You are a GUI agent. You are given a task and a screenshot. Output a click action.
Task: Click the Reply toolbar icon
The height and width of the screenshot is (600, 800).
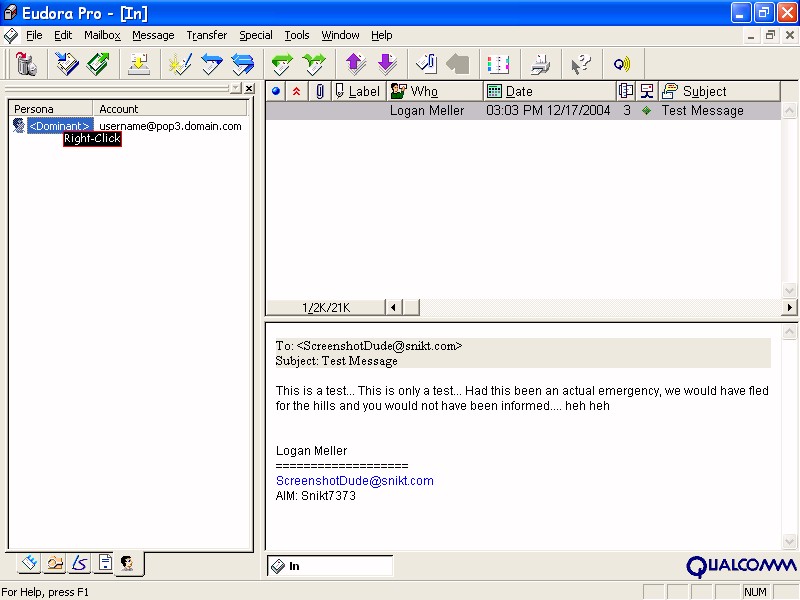(x=212, y=64)
